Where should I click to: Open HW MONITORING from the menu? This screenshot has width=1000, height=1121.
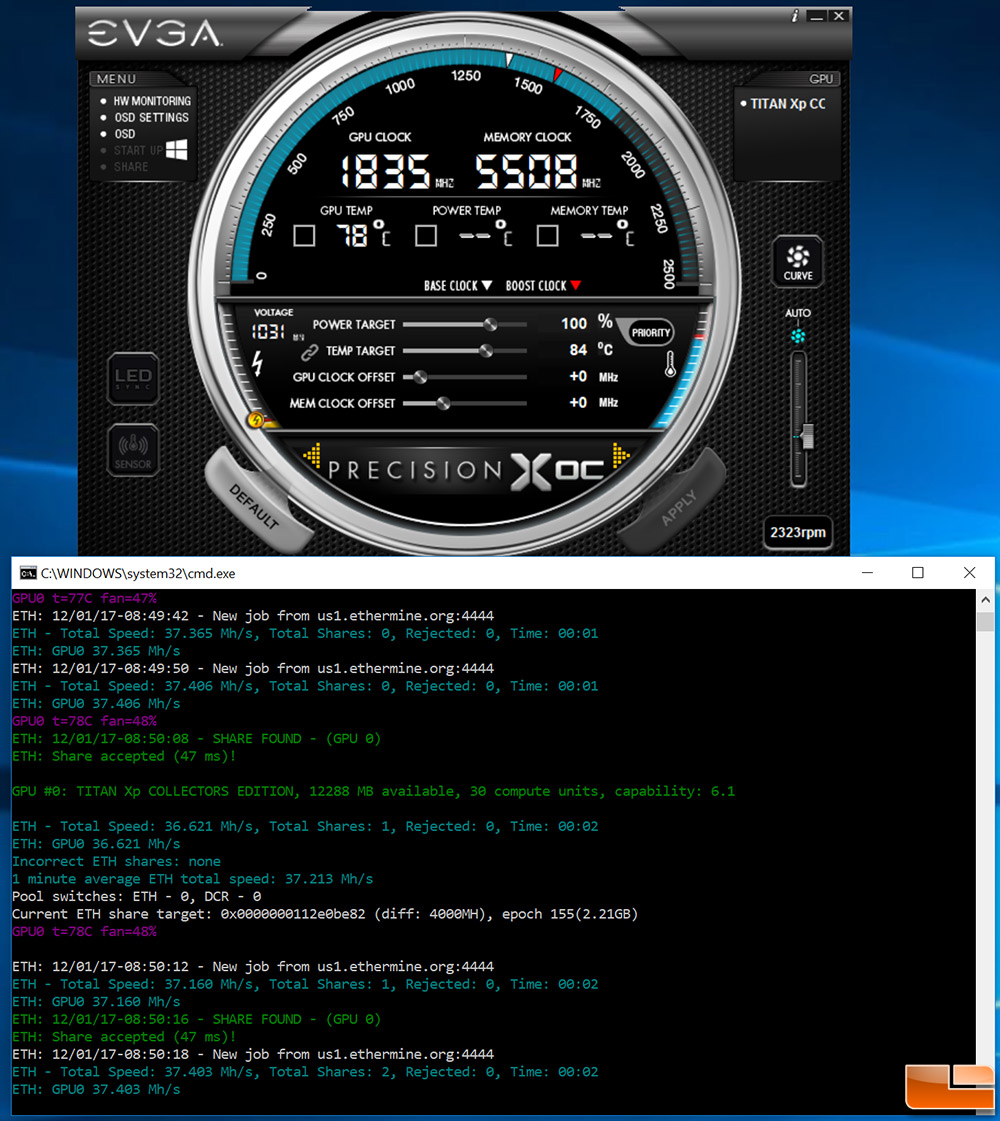click(x=152, y=101)
